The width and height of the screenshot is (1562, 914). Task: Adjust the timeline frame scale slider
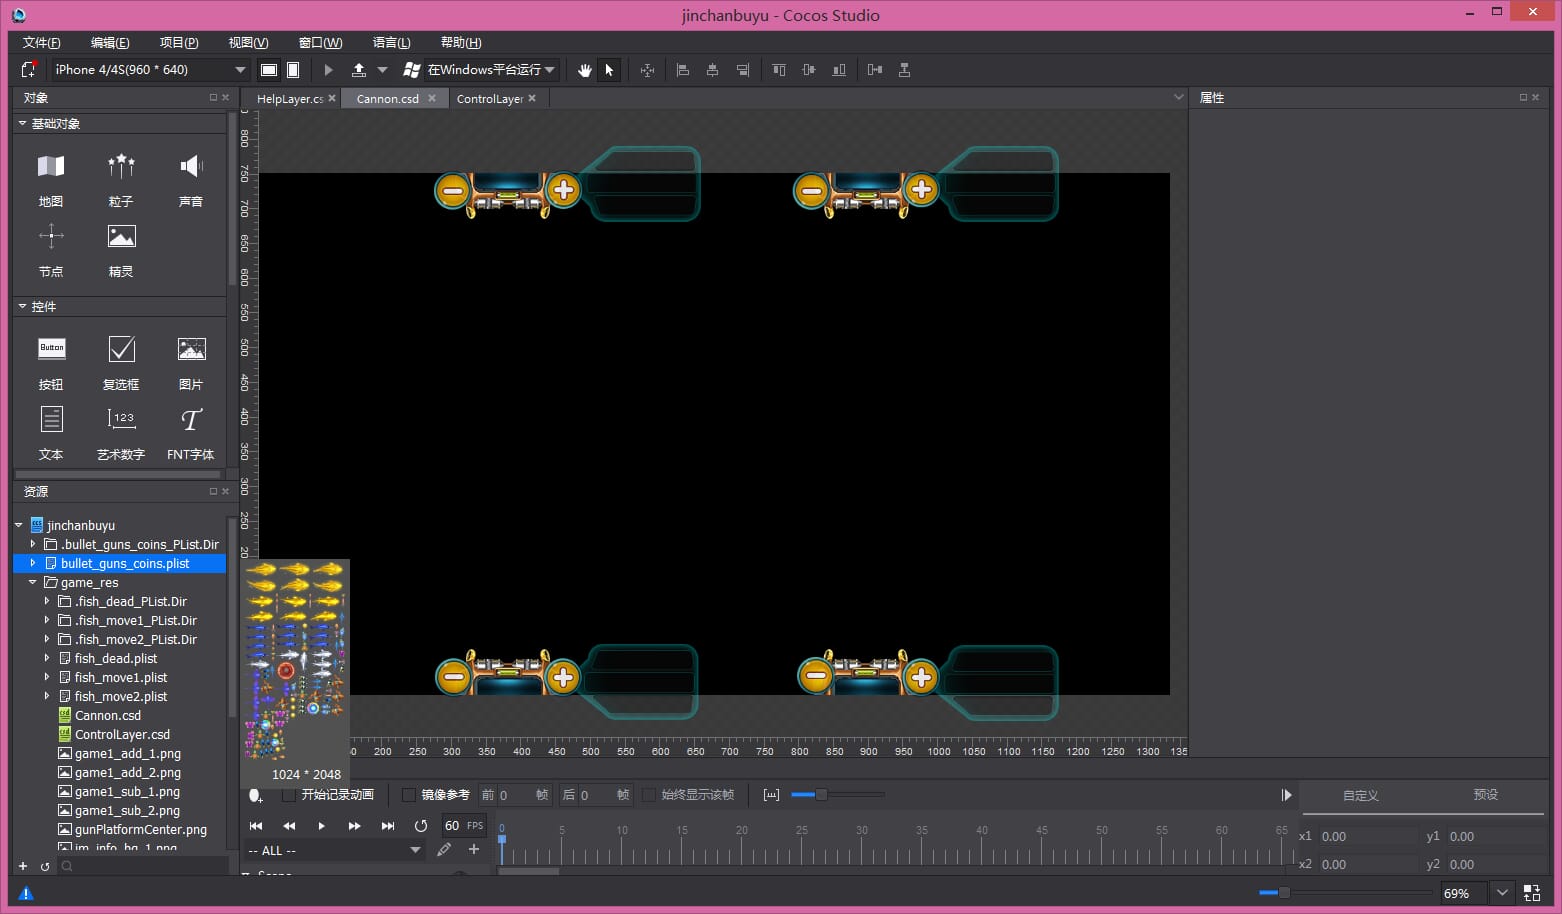[x=821, y=795]
